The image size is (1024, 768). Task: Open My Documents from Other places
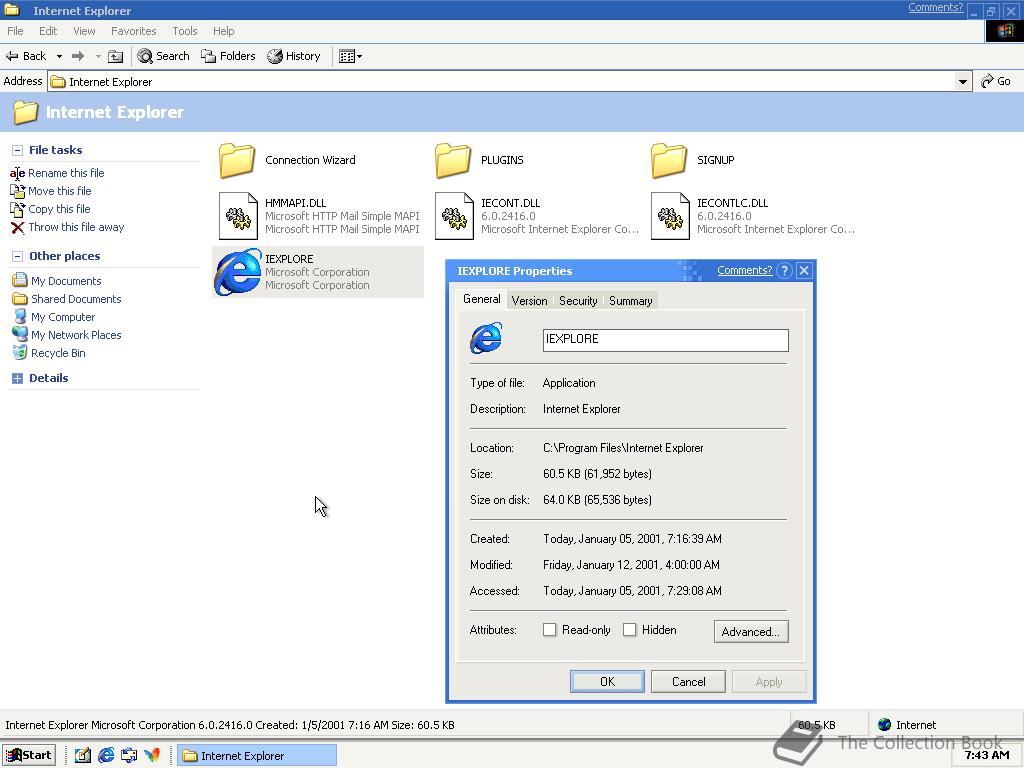pyautogui.click(x=66, y=281)
